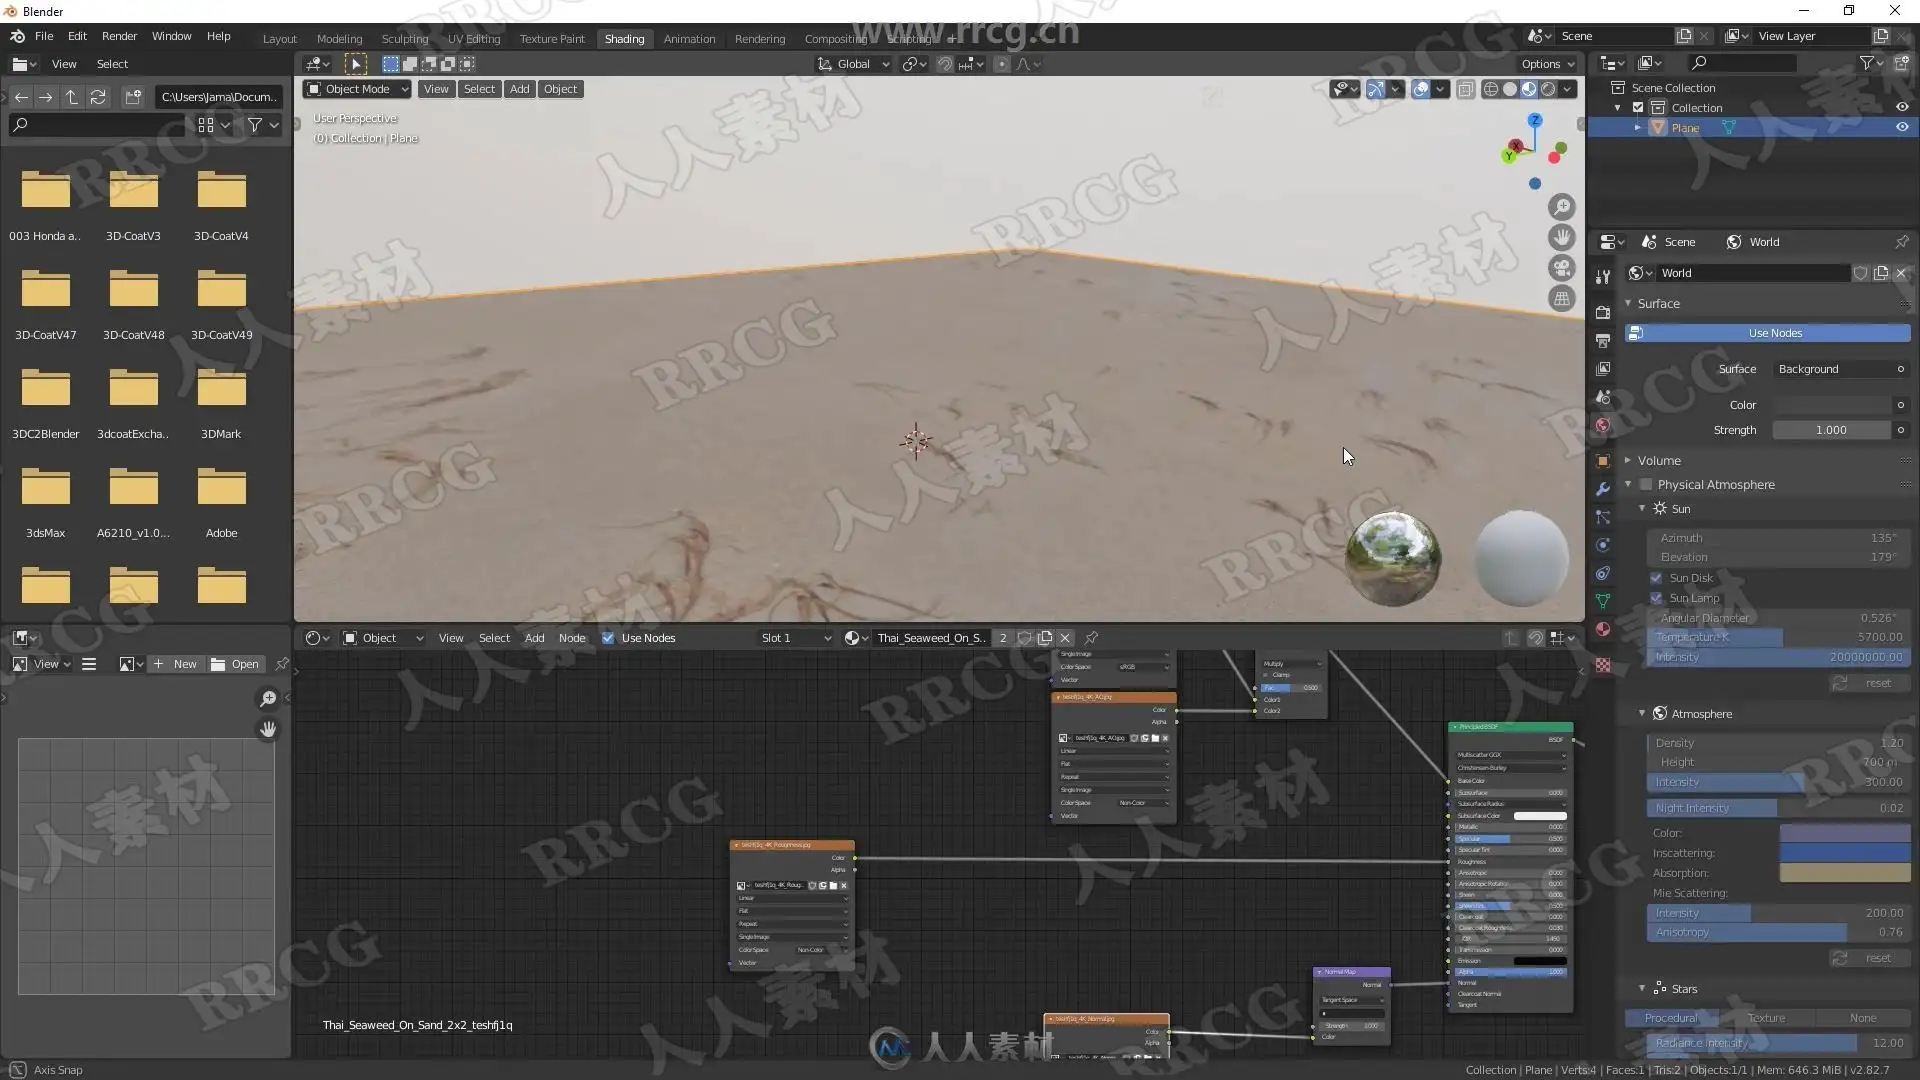
Task: Click the Open image button
Action: coord(236,664)
